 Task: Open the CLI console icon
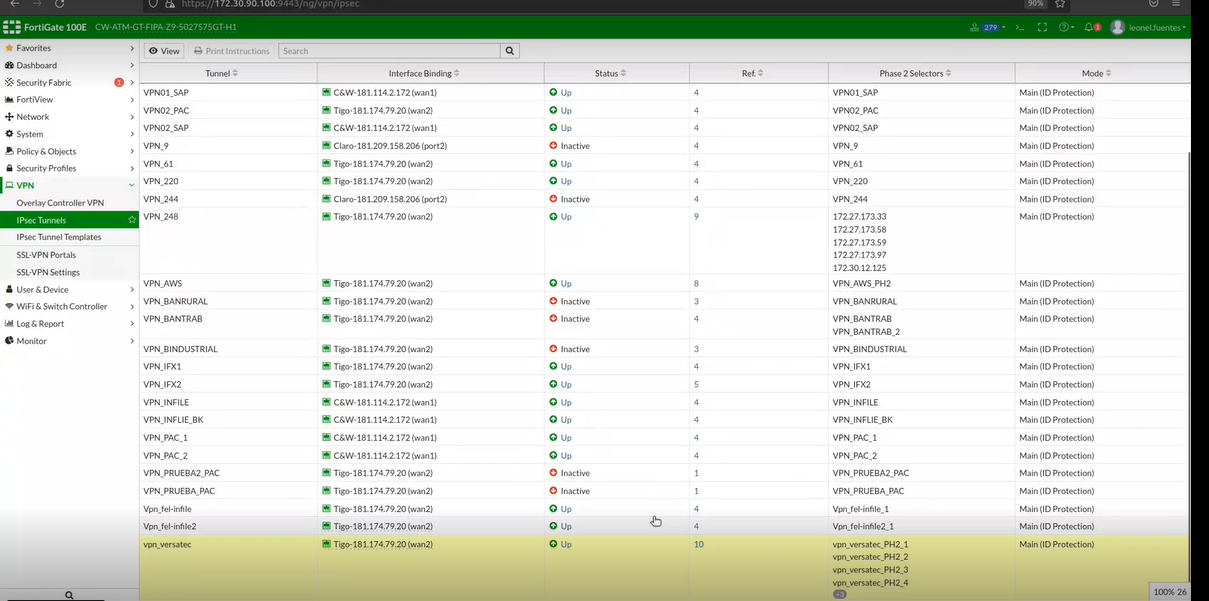point(1019,27)
